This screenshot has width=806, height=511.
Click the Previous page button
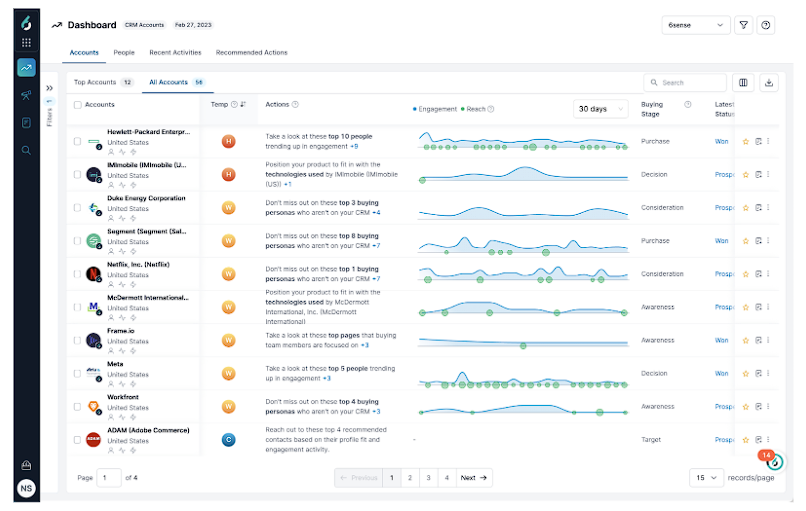(359, 478)
